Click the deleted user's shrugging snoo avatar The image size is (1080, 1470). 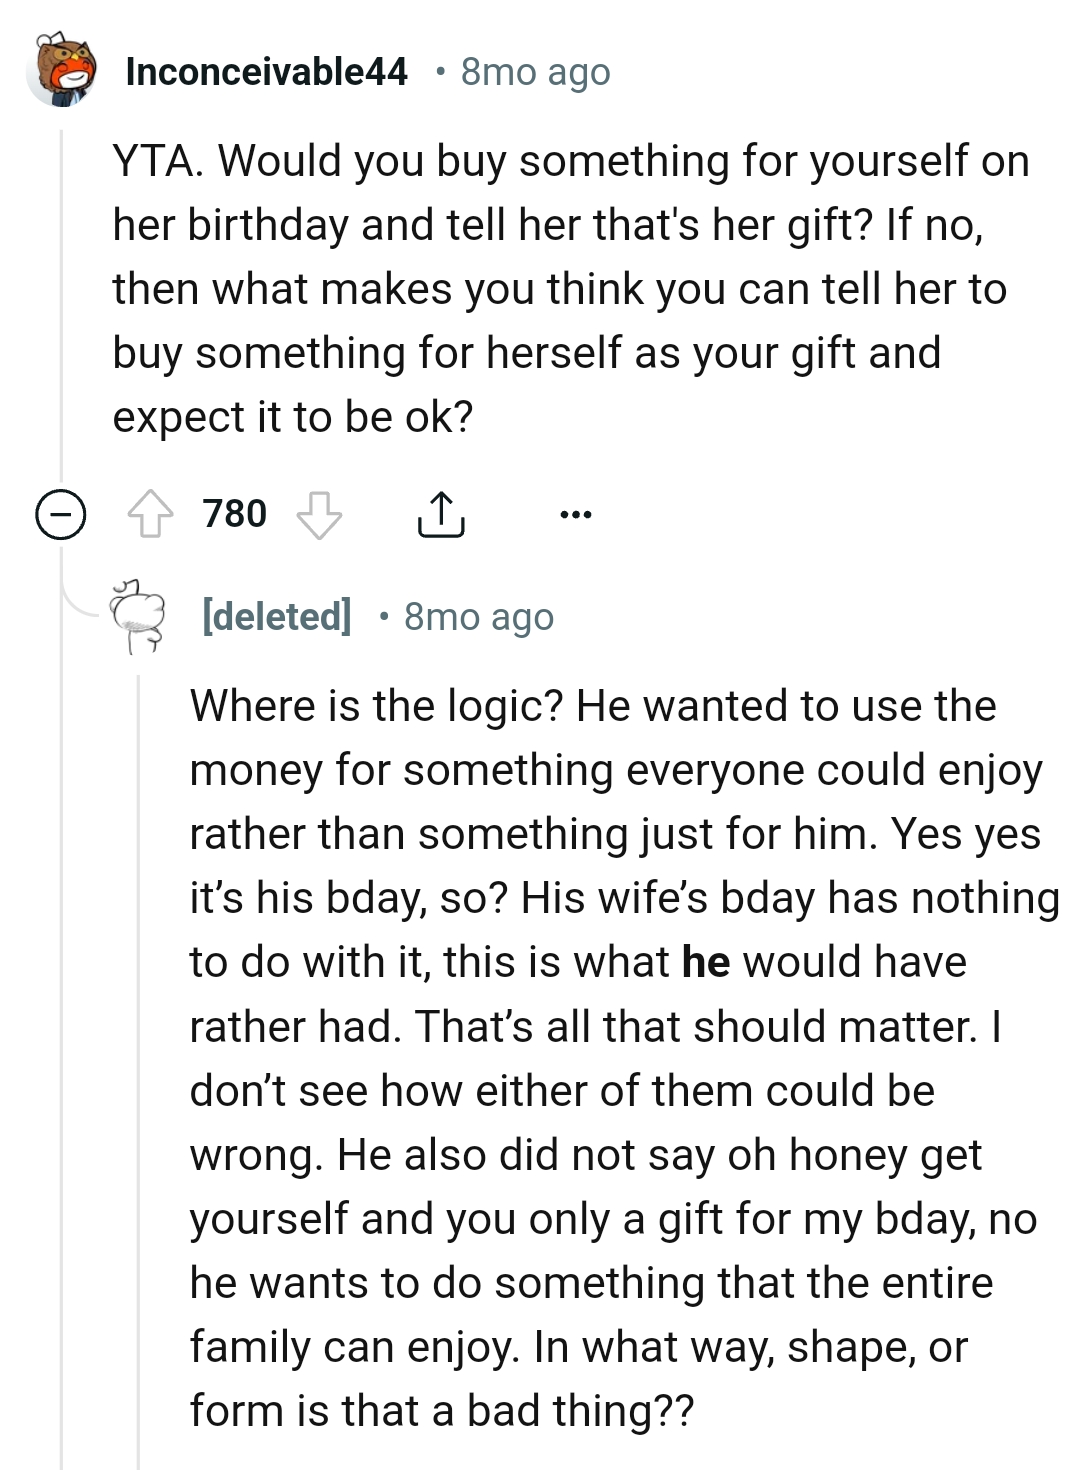tap(136, 613)
